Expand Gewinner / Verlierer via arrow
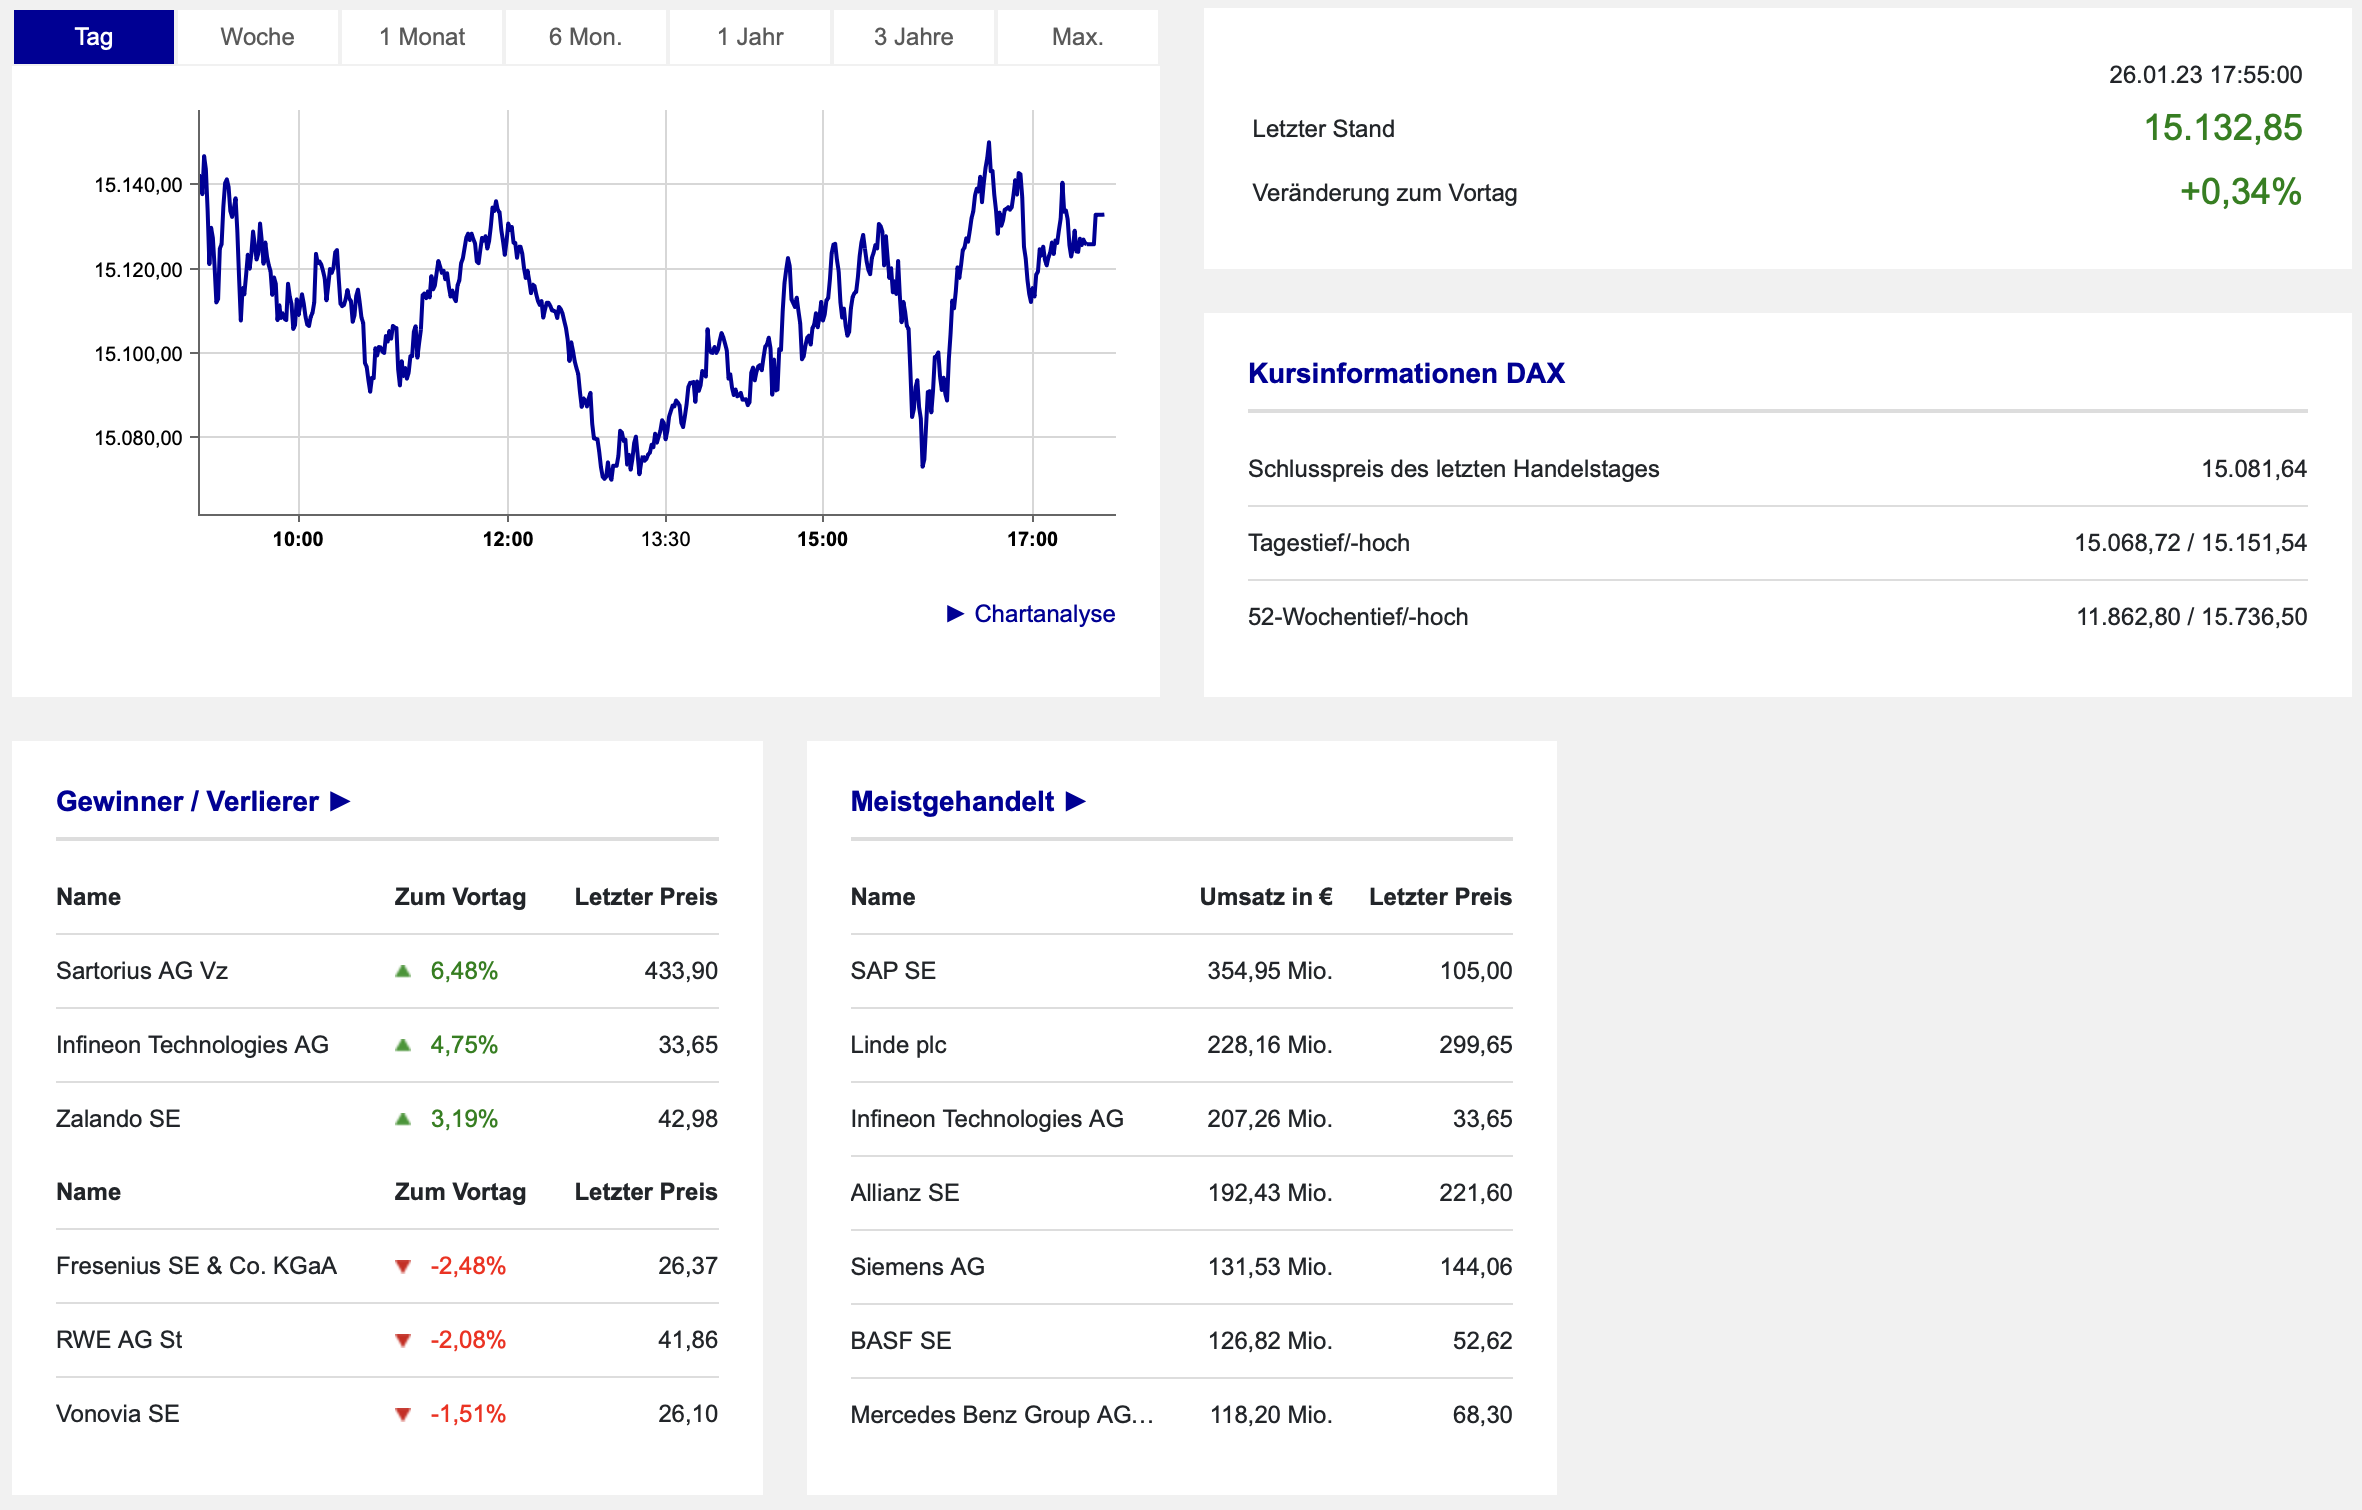Screen dimensions: 2362x1510 click(x=340, y=802)
